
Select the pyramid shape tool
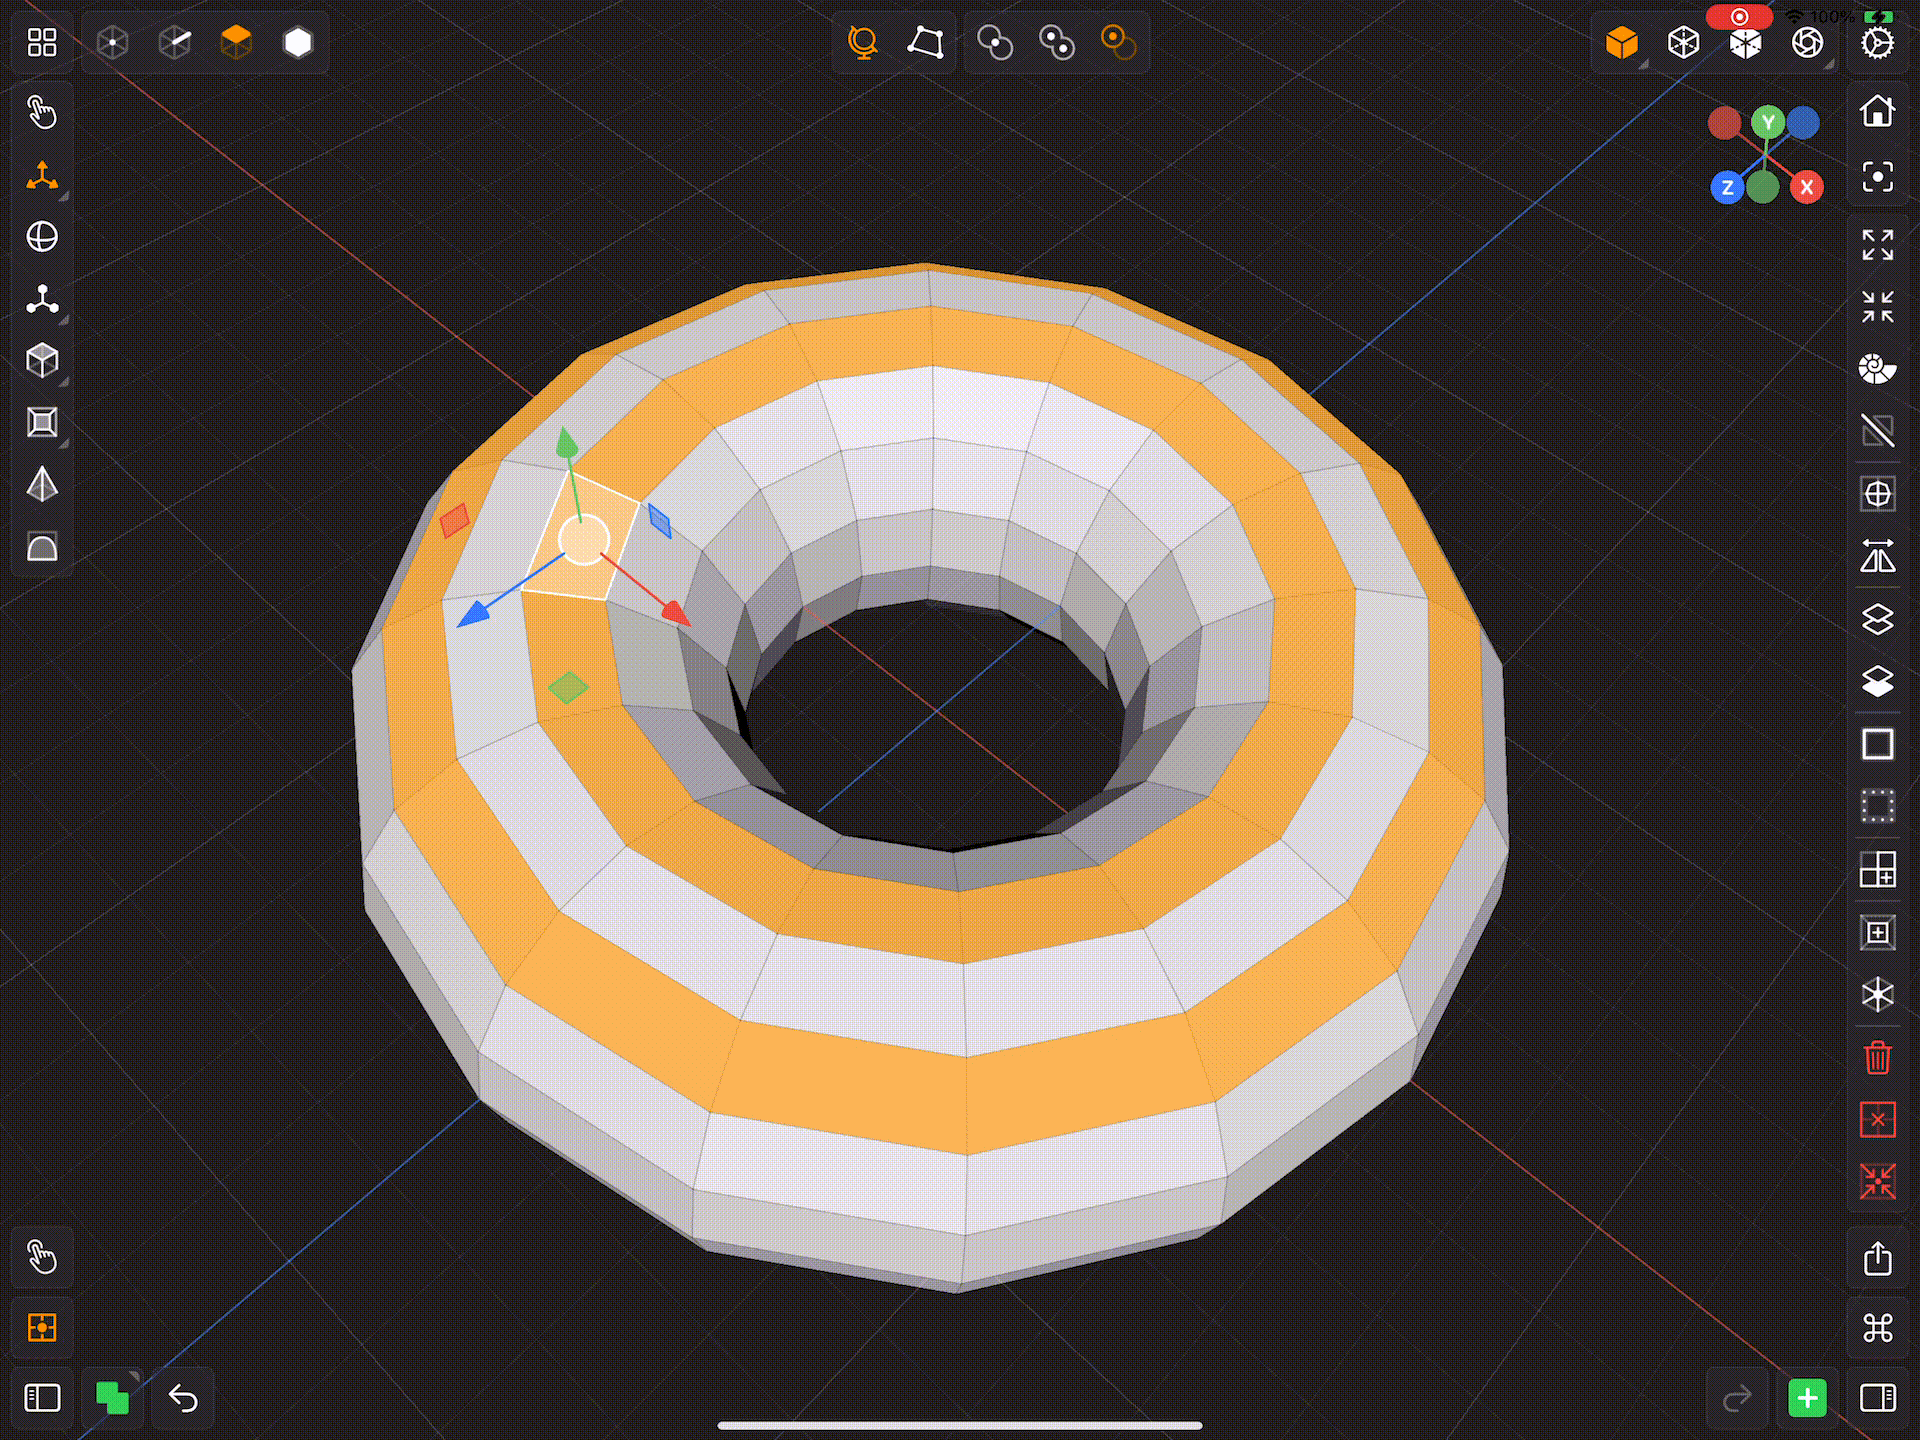(42, 485)
